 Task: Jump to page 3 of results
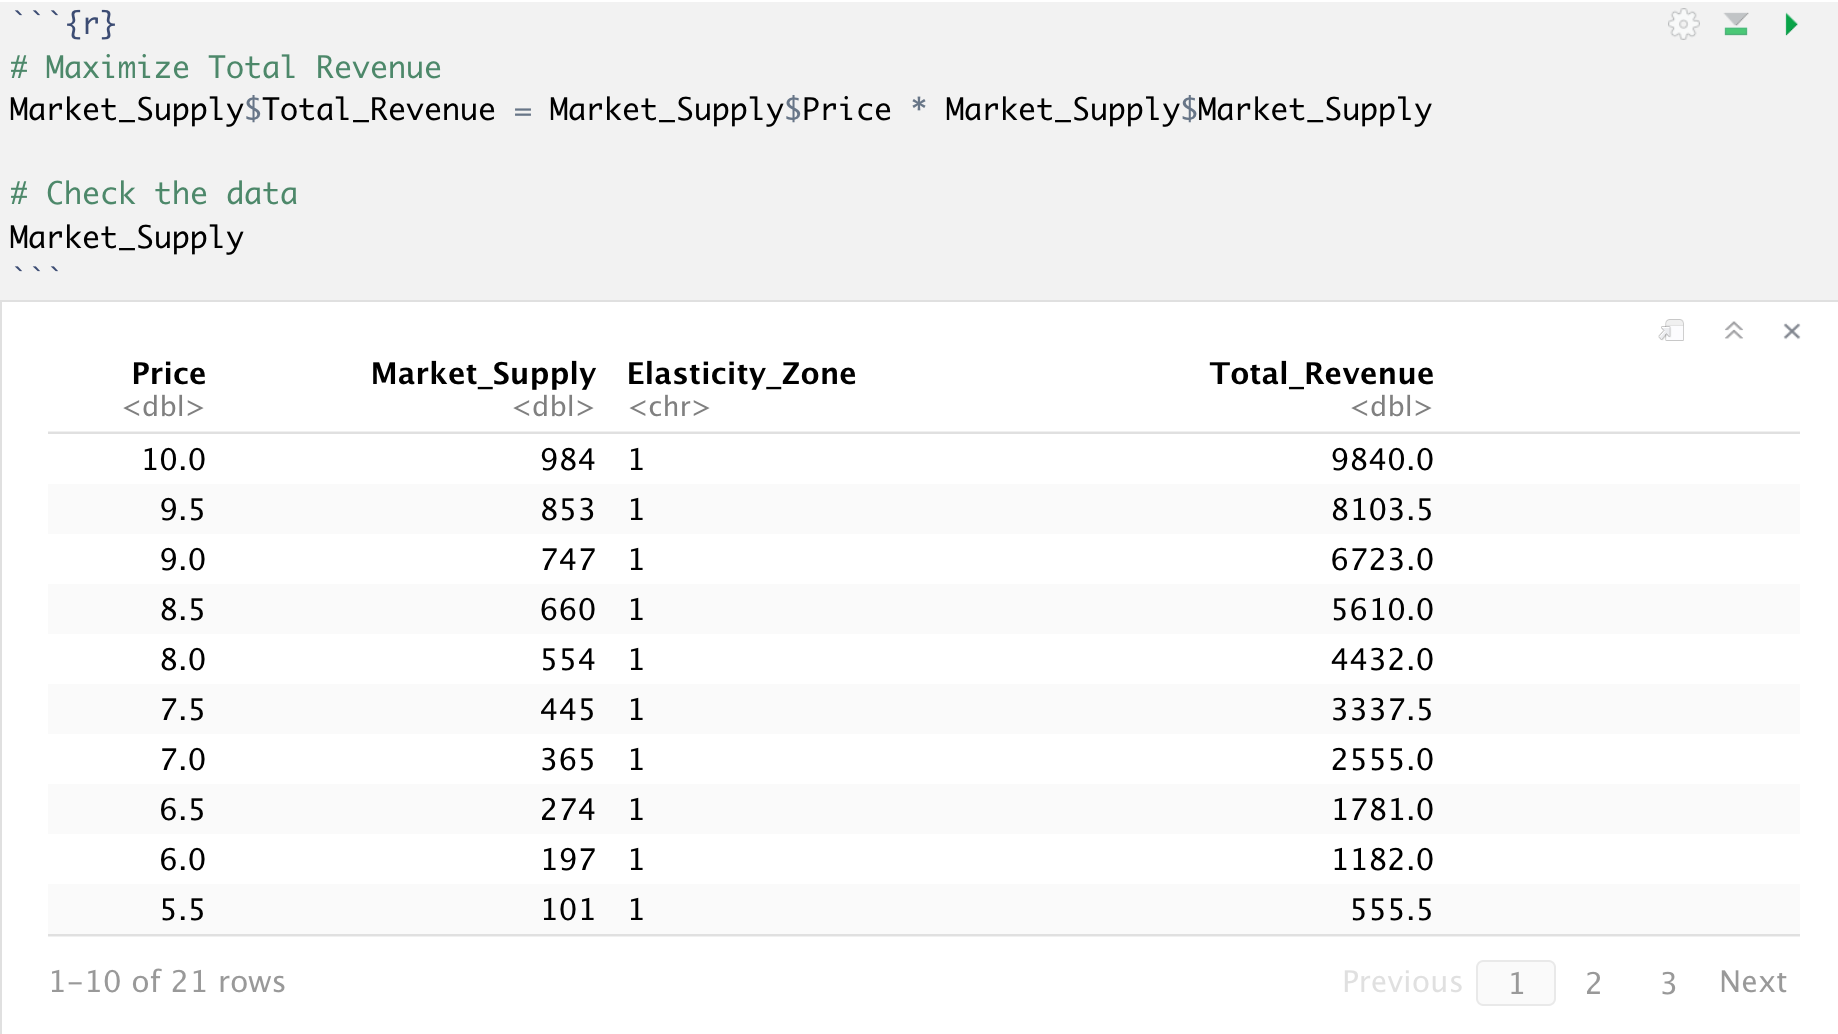(1667, 983)
